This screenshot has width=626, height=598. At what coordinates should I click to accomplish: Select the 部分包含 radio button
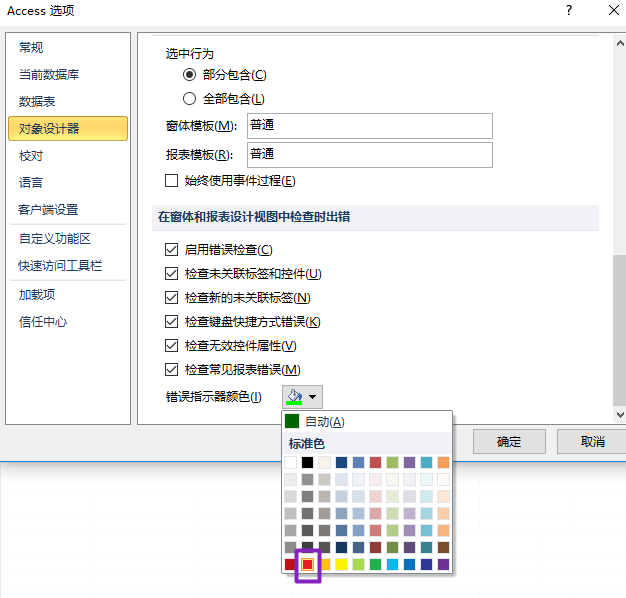[x=189, y=75]
